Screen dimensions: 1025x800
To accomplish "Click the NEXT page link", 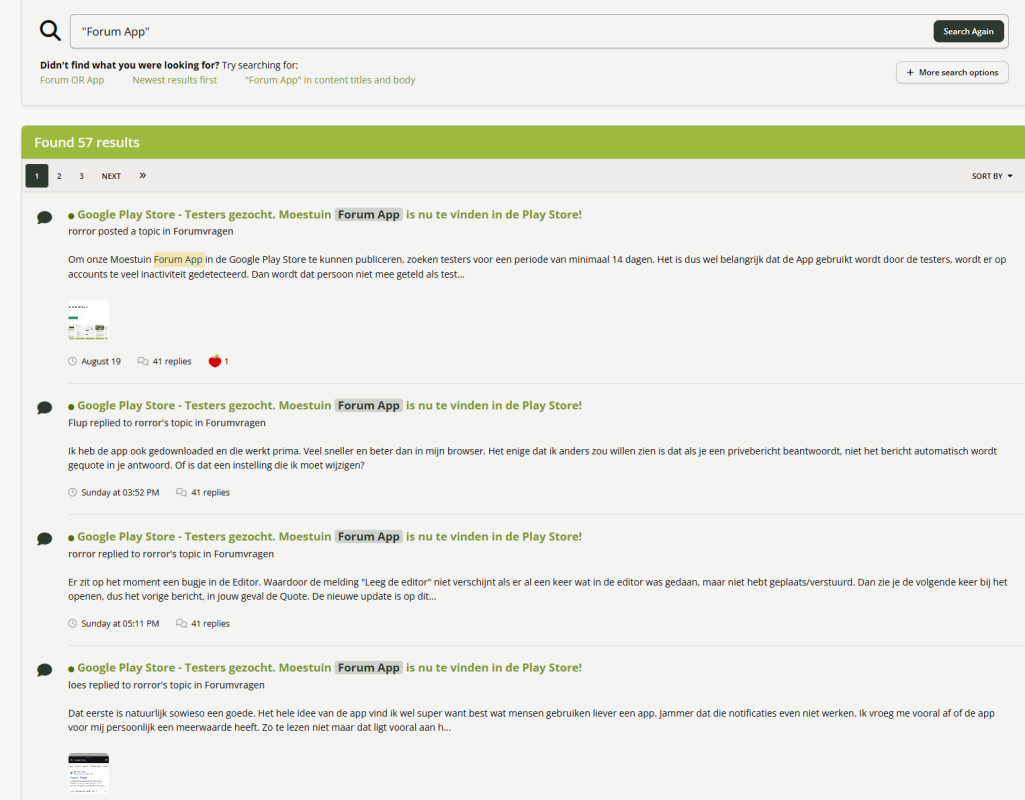I will [x=111, y=176].
